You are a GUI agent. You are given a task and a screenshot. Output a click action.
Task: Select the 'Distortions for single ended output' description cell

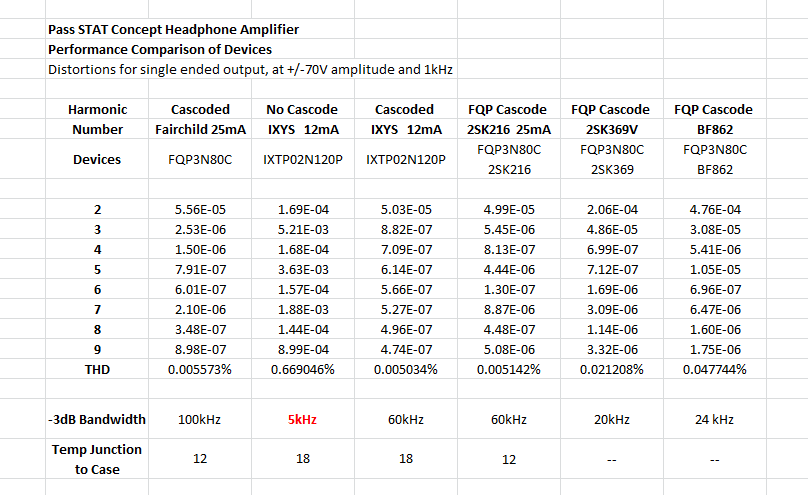coord(250,70)
